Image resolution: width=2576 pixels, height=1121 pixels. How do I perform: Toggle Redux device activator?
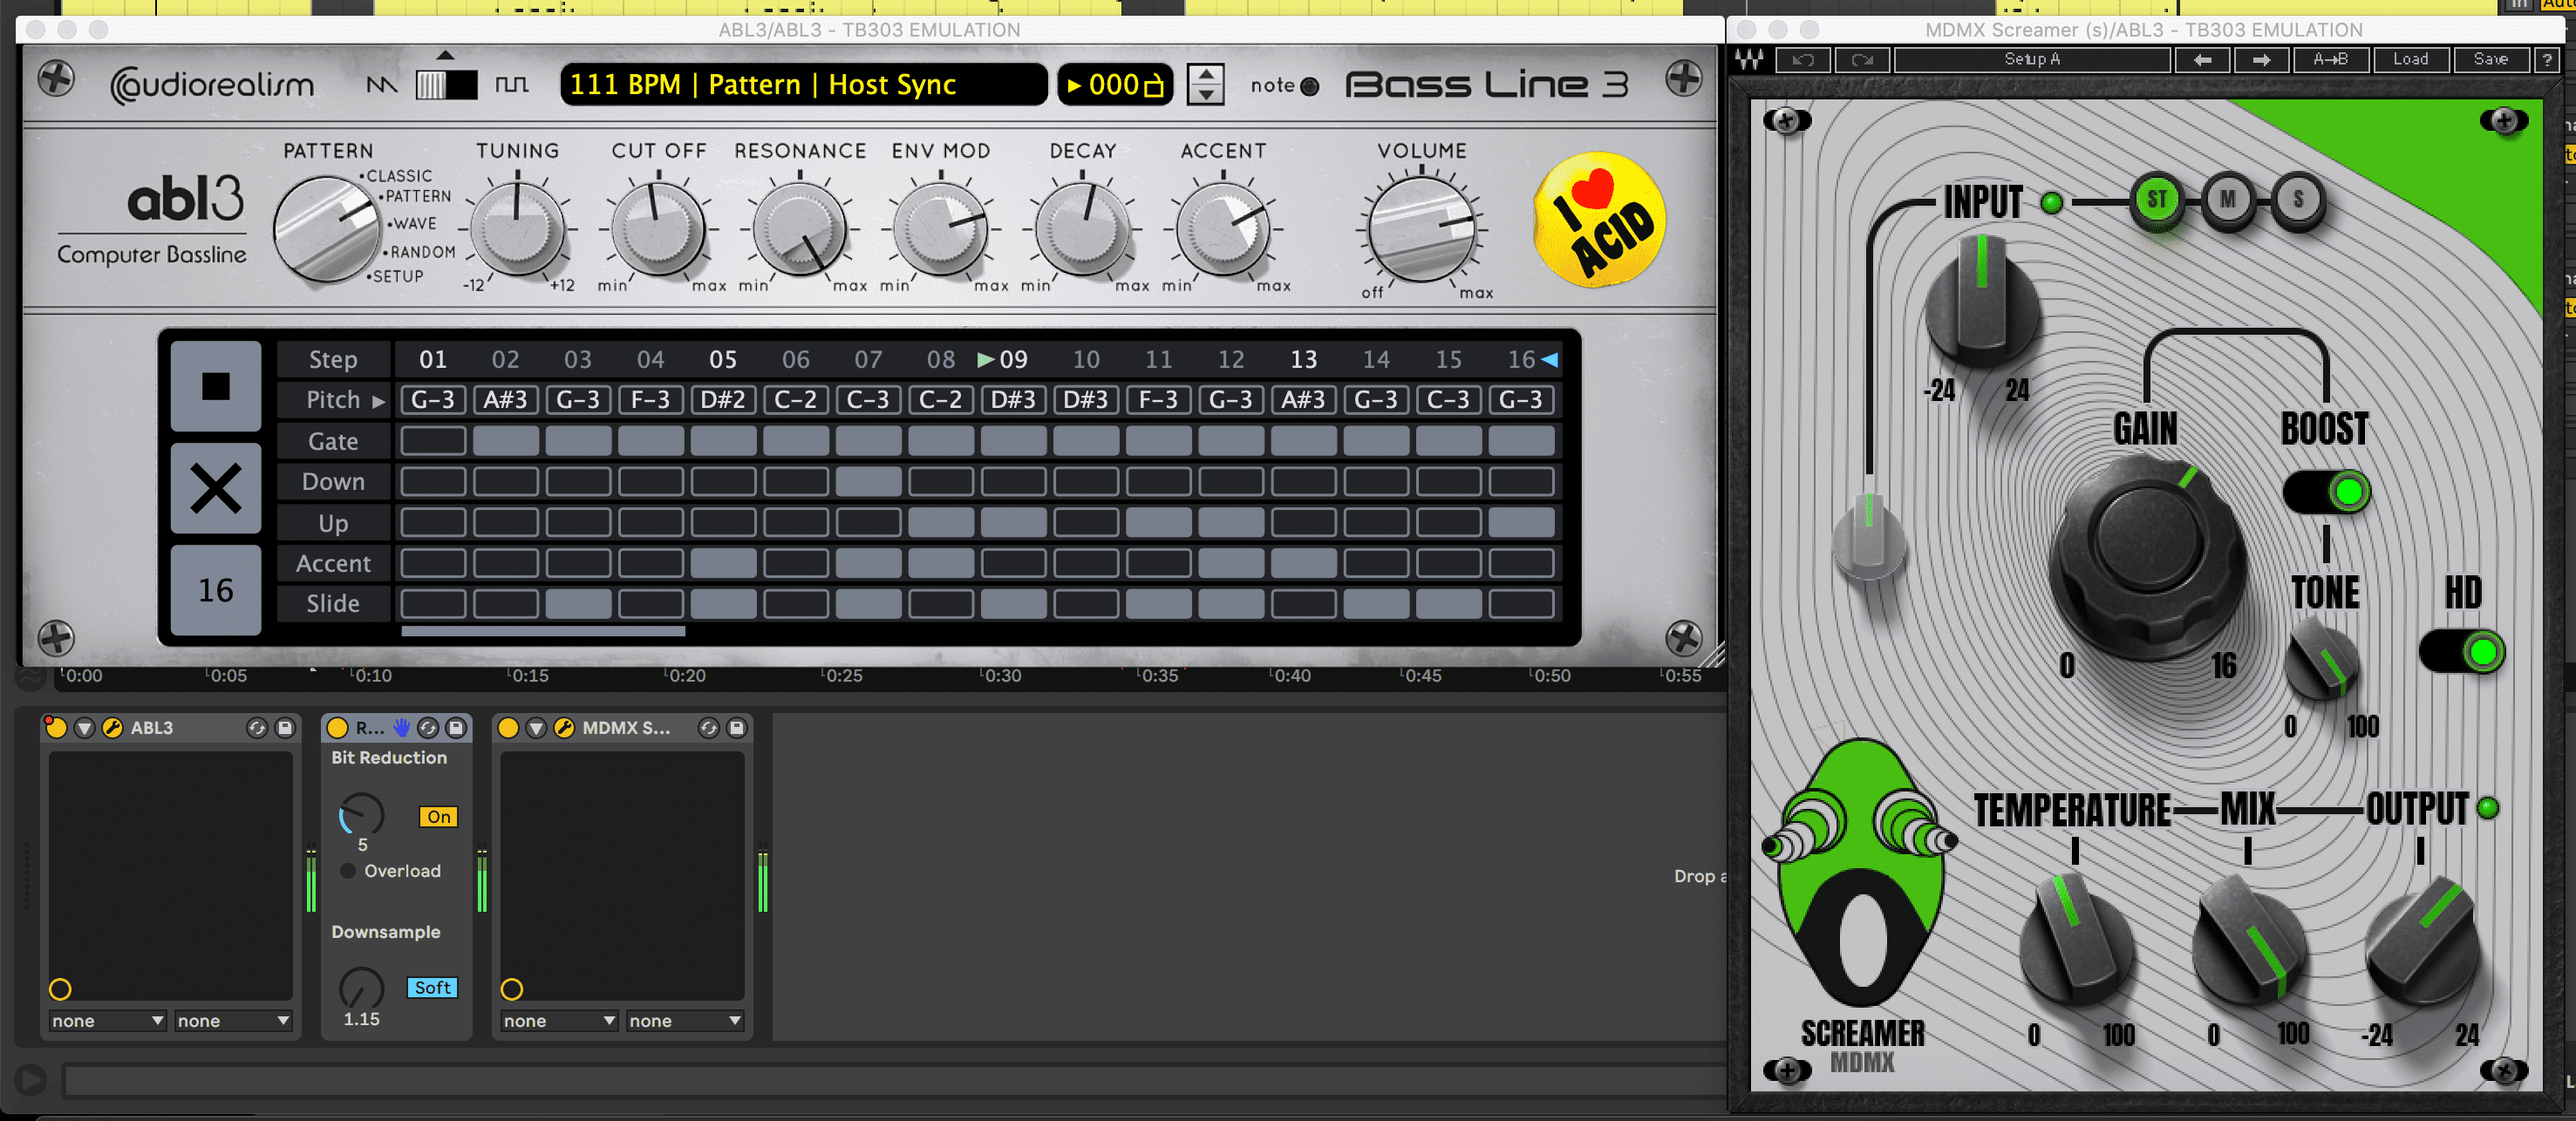coord(338,728)
